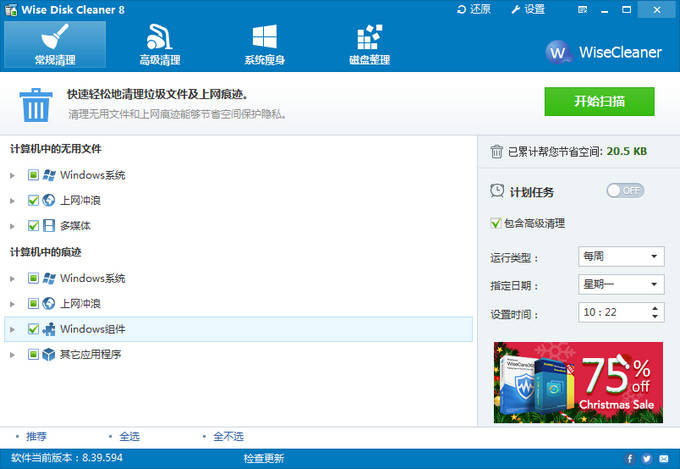The image size is (680, 469).
Task: Click the vacuum cleaner icon of 高级清理
Action: tap(159, 36)
